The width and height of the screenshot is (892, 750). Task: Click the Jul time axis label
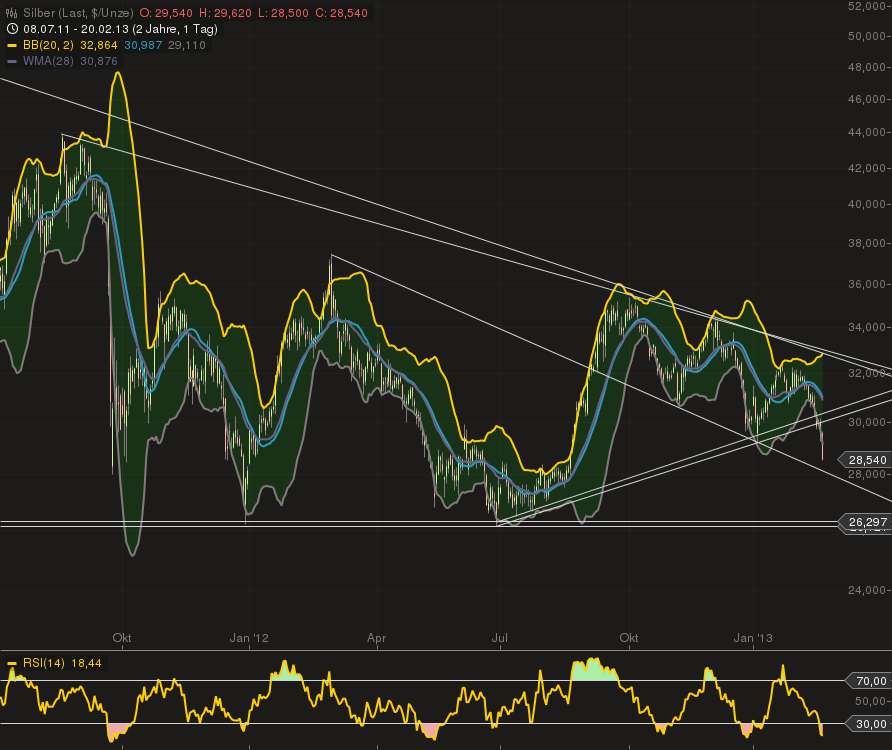click(500, 637)
